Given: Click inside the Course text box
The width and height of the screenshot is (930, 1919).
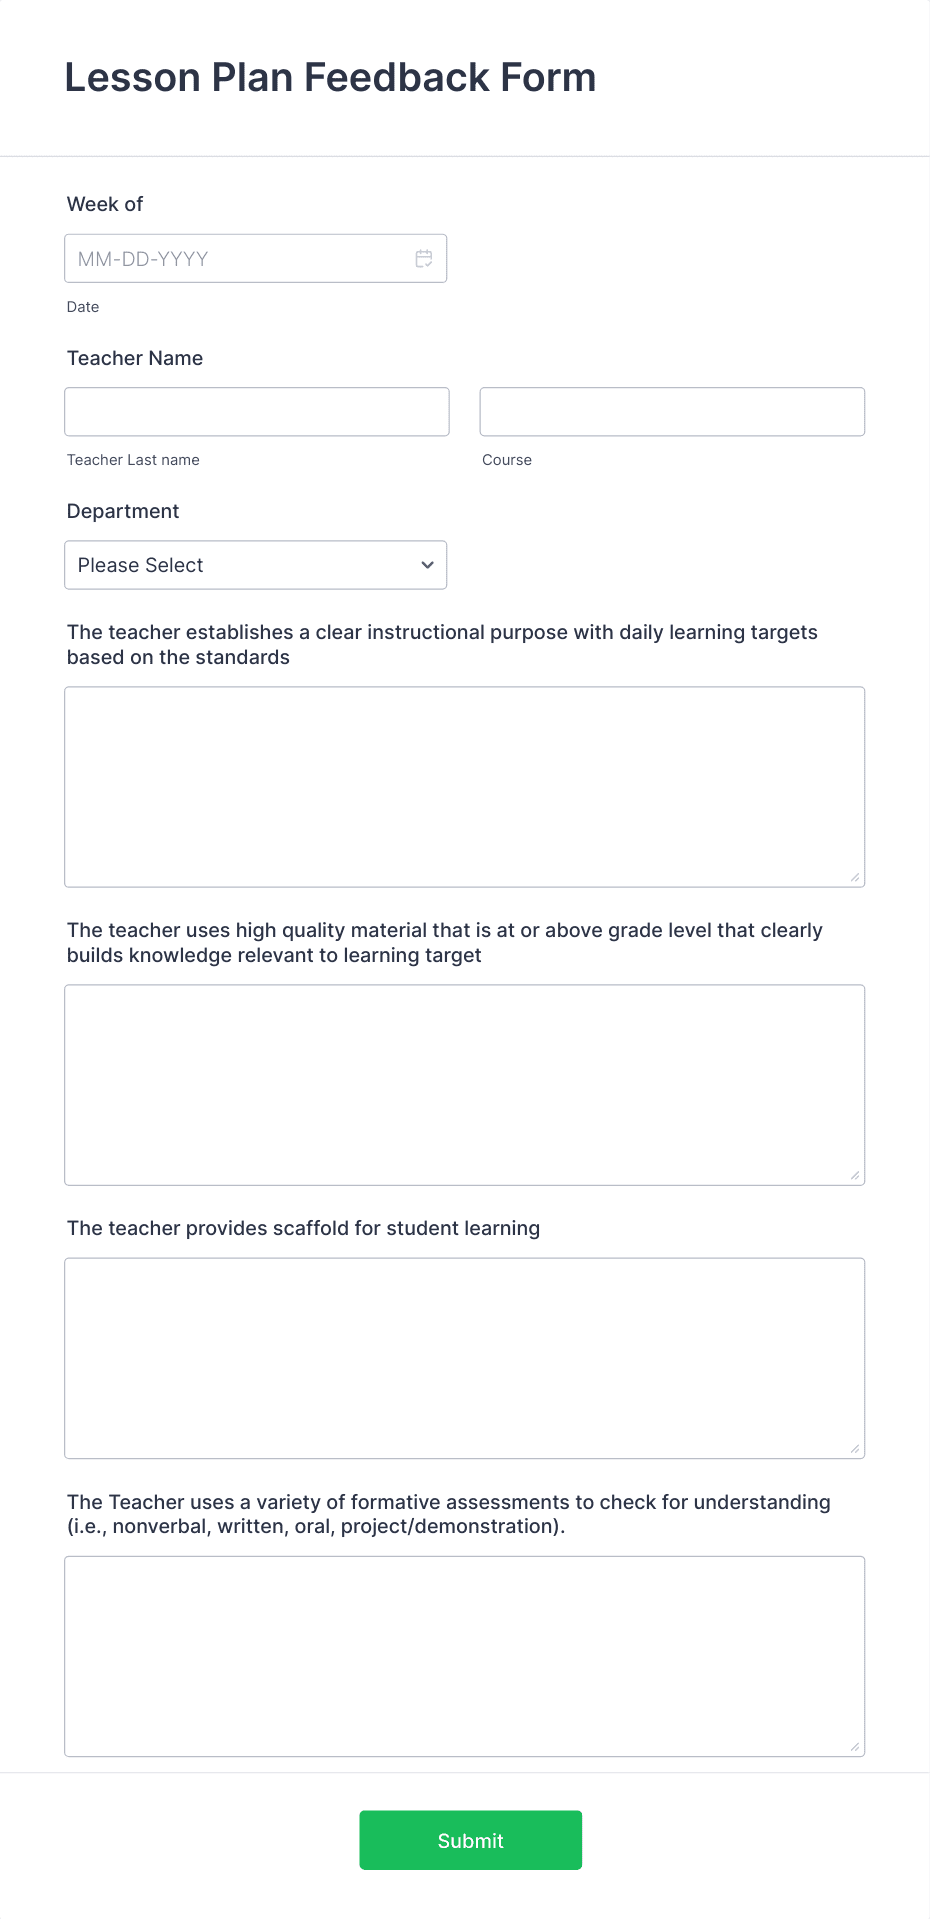Looking at the screenshot, I should tap(671, 411).
